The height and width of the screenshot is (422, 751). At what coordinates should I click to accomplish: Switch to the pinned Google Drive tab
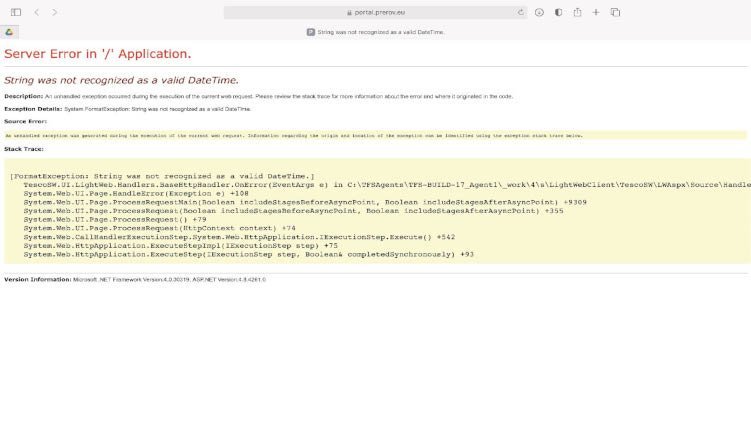(9, 32)
